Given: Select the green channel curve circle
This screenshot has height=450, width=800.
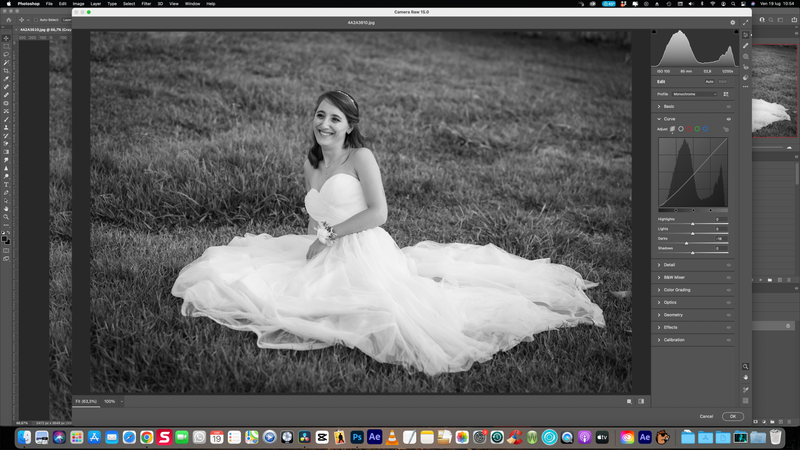Looking at the screenshot, I should [699, 128].
